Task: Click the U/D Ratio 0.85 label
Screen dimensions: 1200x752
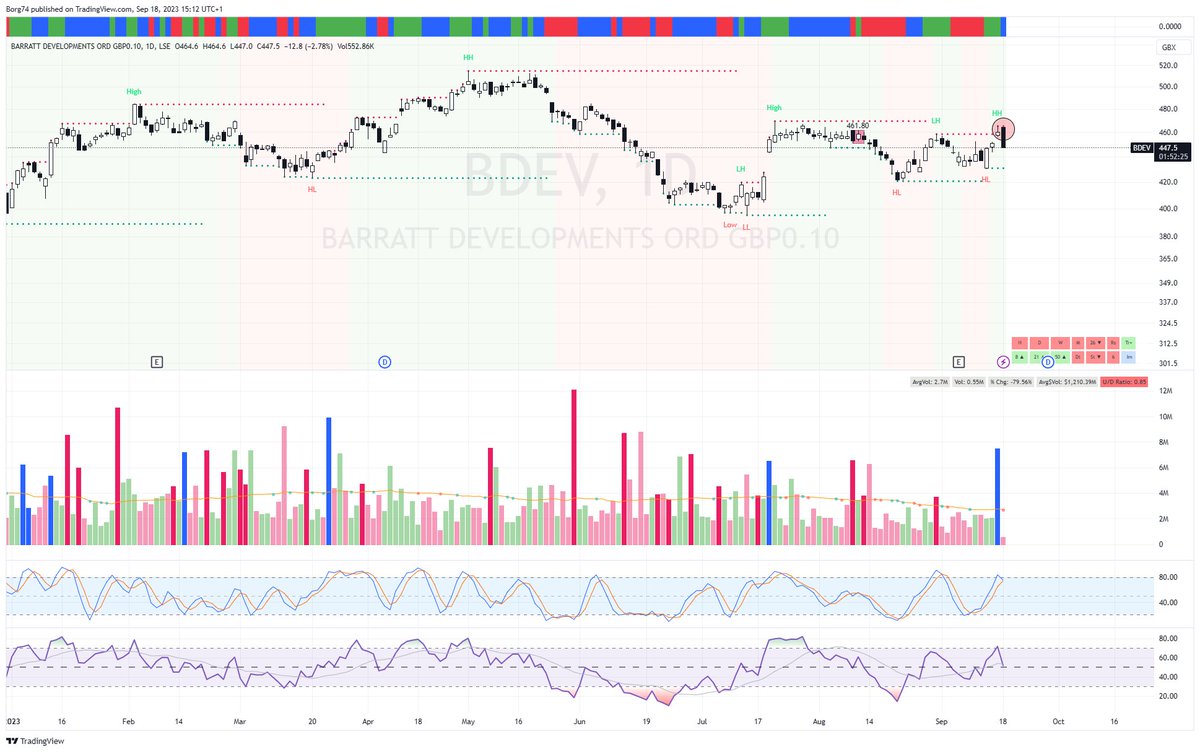Action: pos(1125,381)
